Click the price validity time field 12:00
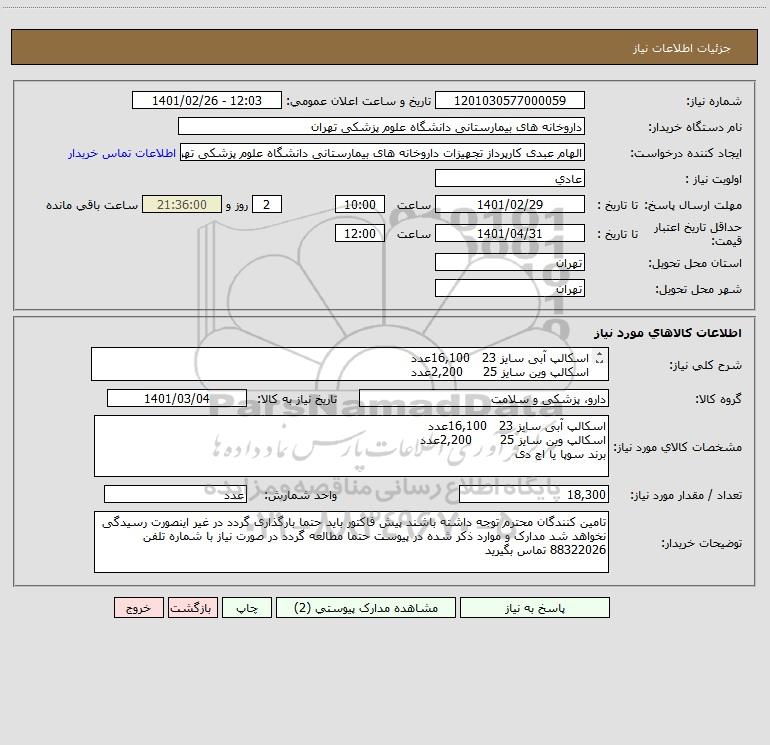 (359, 233)
